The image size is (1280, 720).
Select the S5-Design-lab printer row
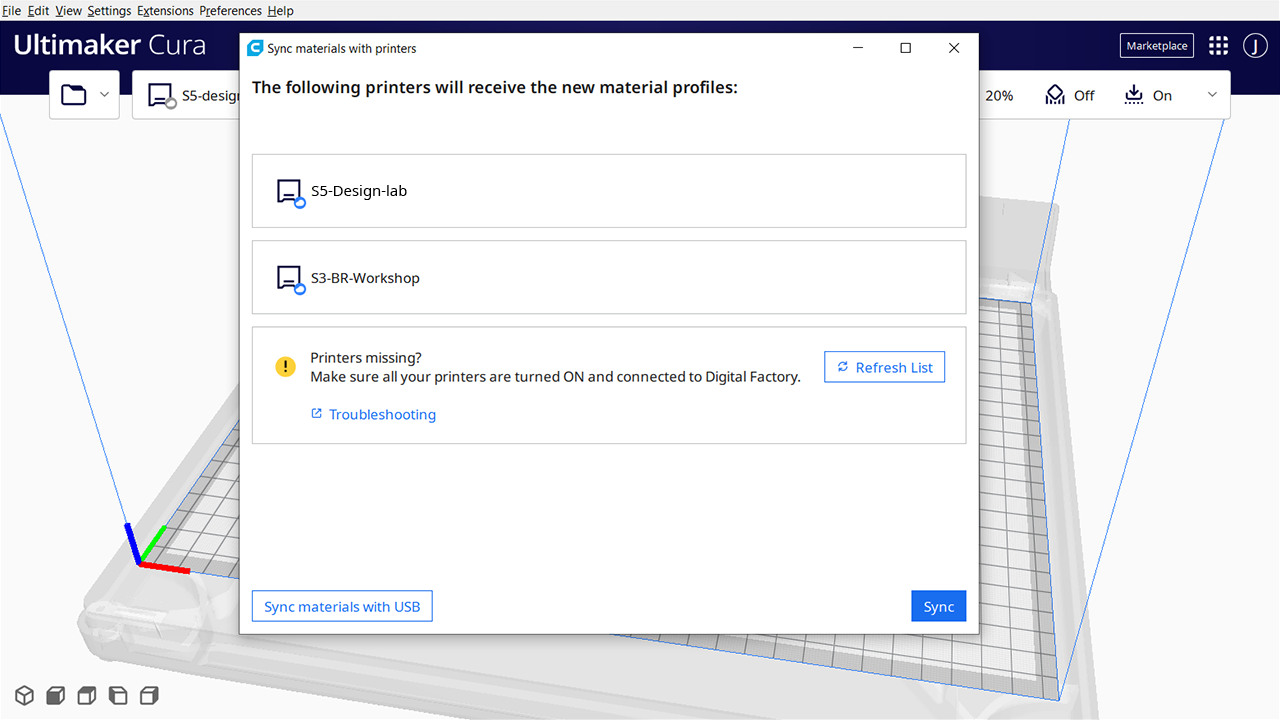[x=609, y=191]
